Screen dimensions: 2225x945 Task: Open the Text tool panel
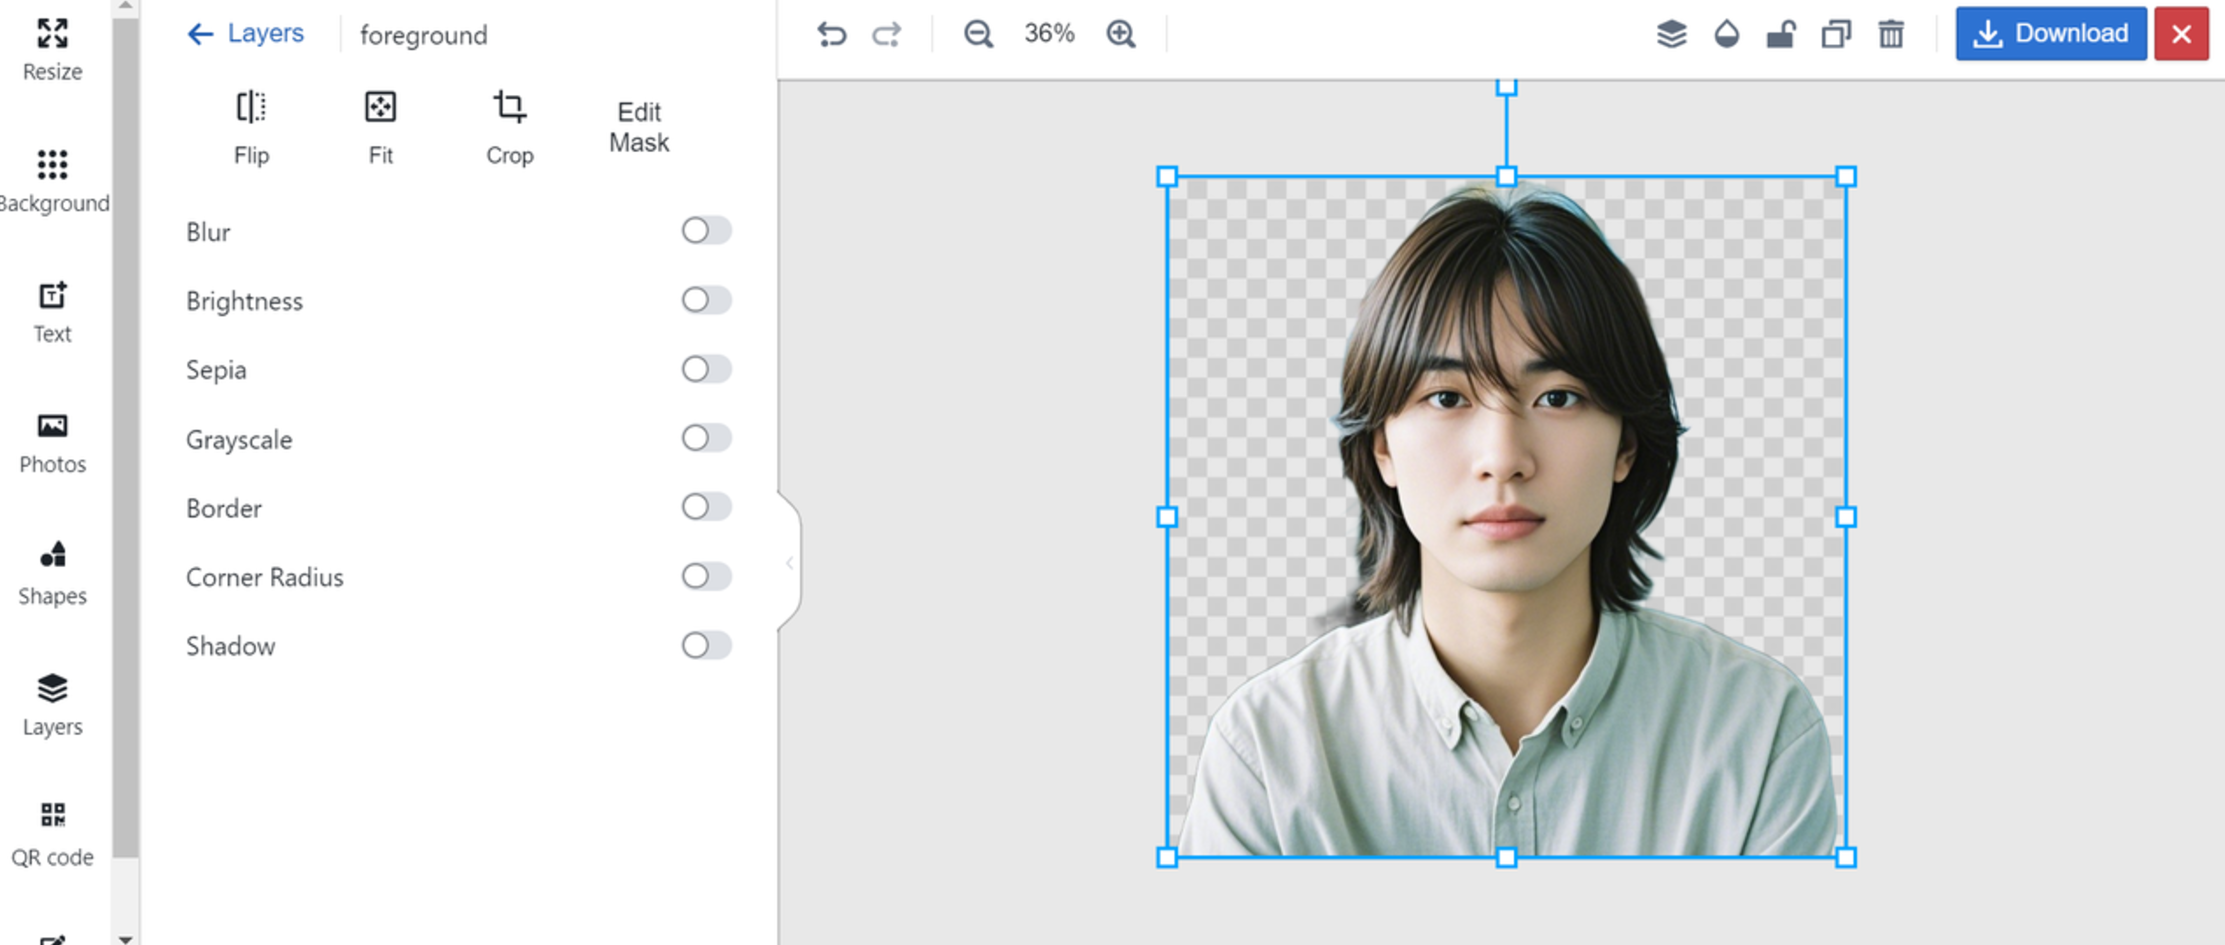(x=52, y=308)
